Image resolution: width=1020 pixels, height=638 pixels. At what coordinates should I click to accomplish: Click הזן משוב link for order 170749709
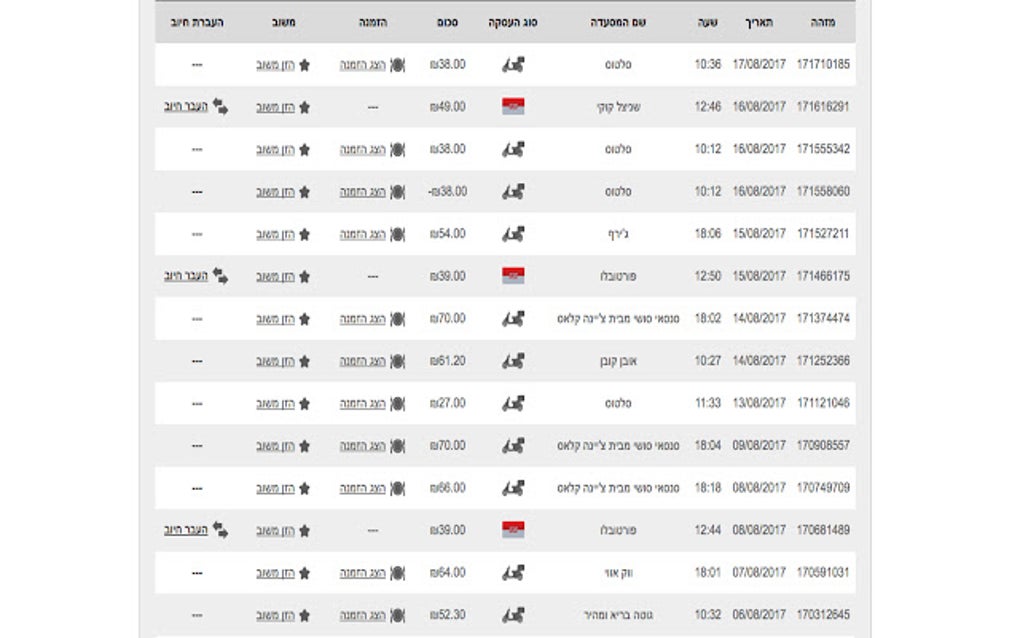[275, 488]
